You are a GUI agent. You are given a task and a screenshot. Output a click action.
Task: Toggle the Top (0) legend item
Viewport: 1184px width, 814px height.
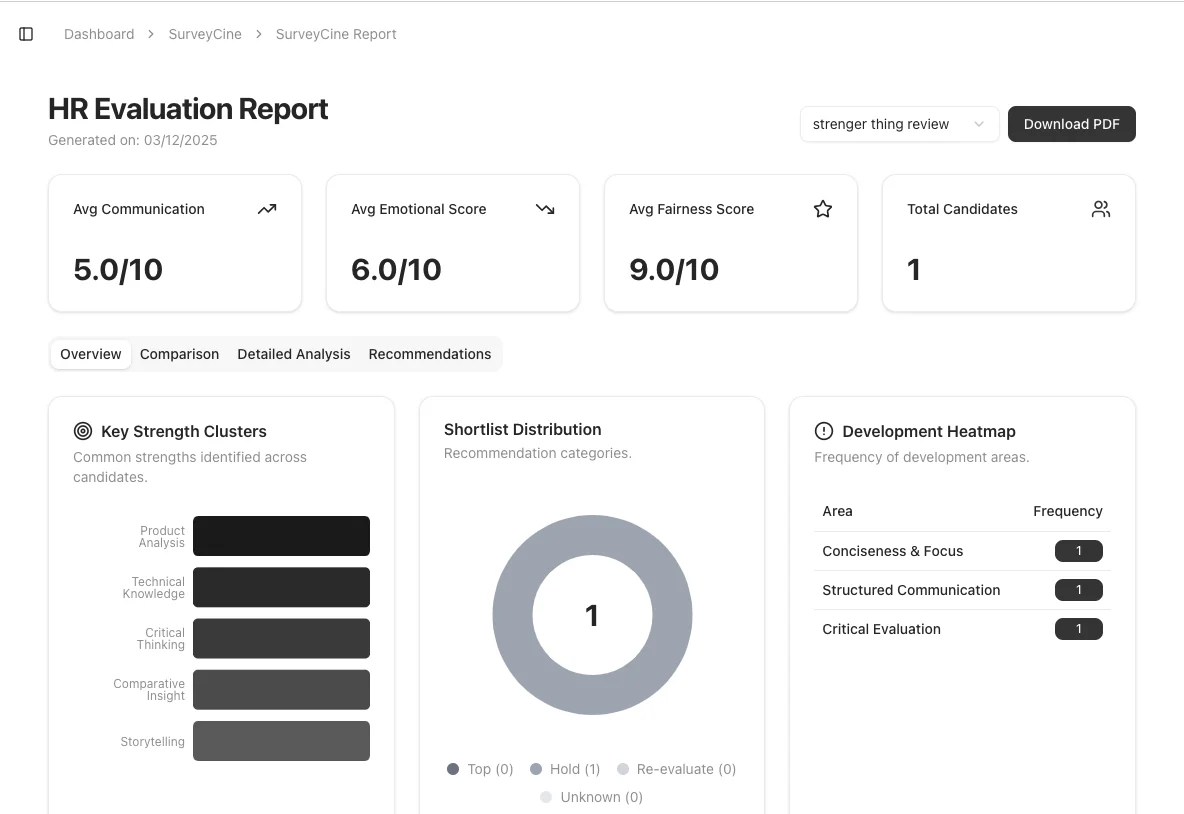click(x=480, y=769)
